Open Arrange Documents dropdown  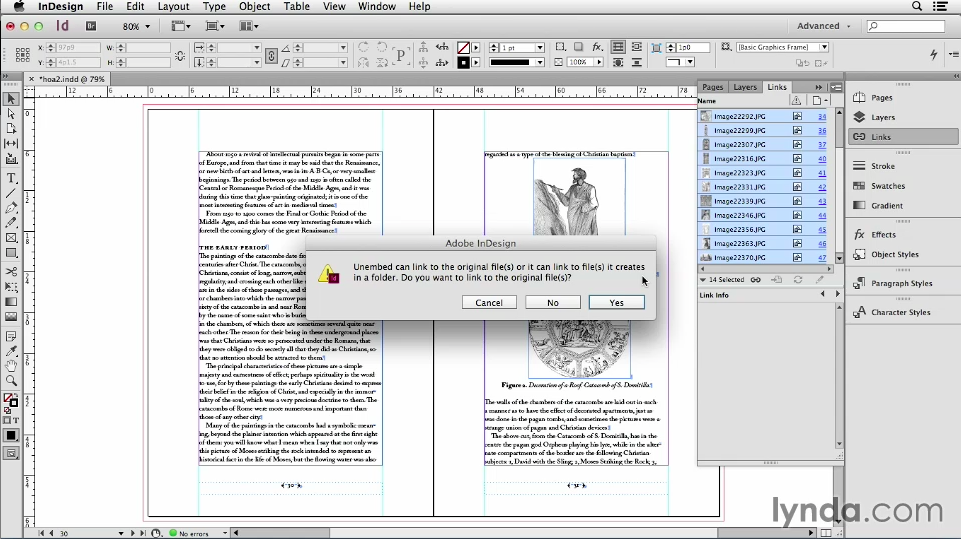(249, 26)
